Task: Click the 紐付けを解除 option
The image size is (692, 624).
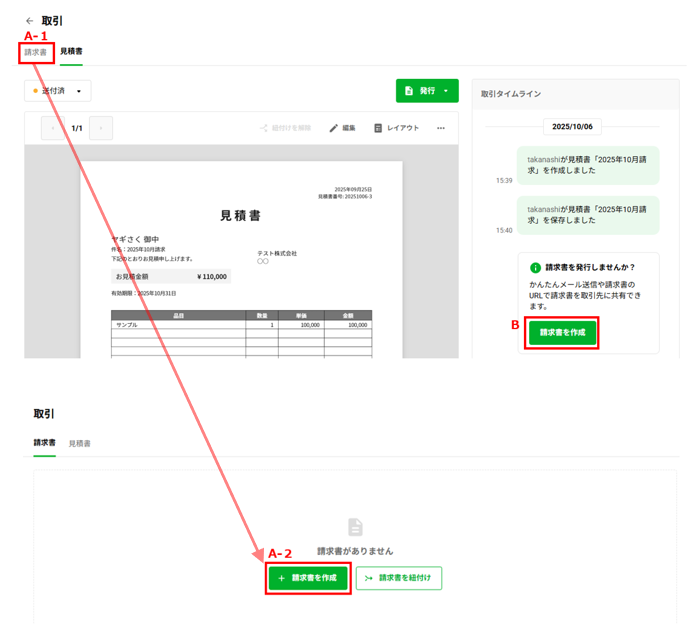Action: pyautogui.click(x=286, y=128)
